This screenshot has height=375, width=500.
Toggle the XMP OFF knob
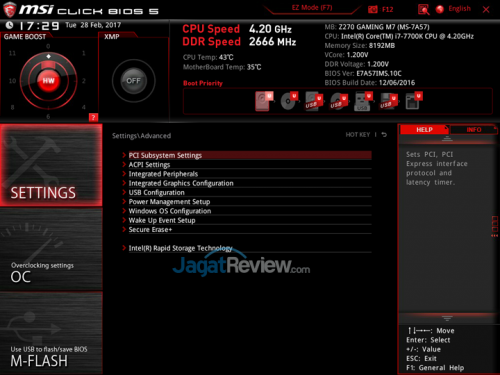(x=133, y=81)
